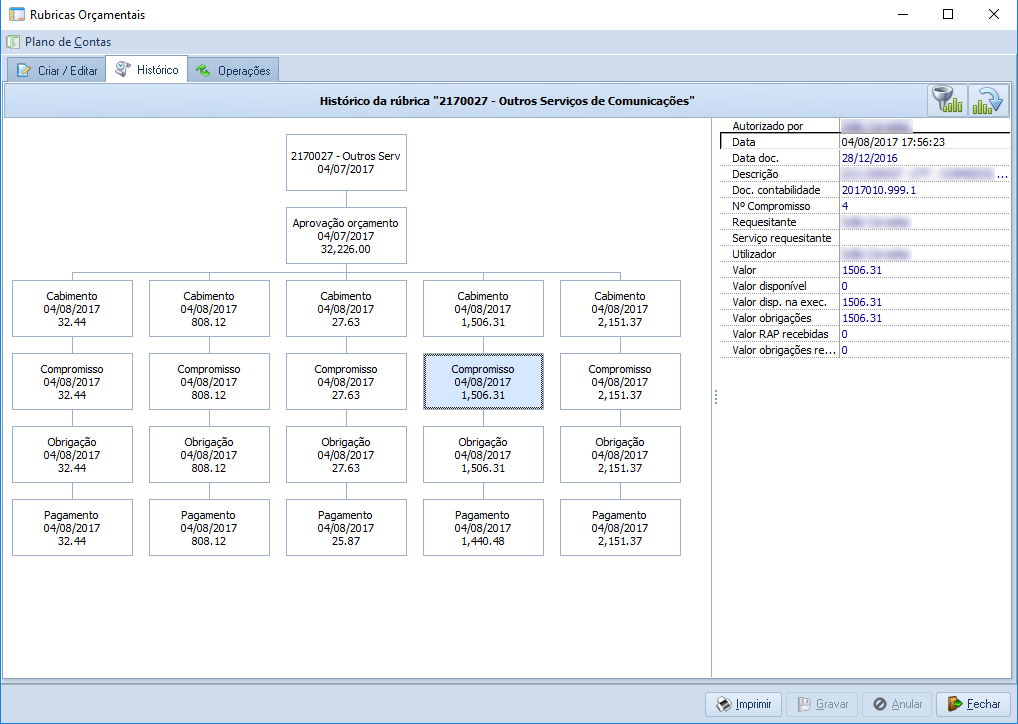The height and width of the screenshot is (724, 1018).
Task: Select the Cabimento node with value 2,151.37
Action: (620, 308)
